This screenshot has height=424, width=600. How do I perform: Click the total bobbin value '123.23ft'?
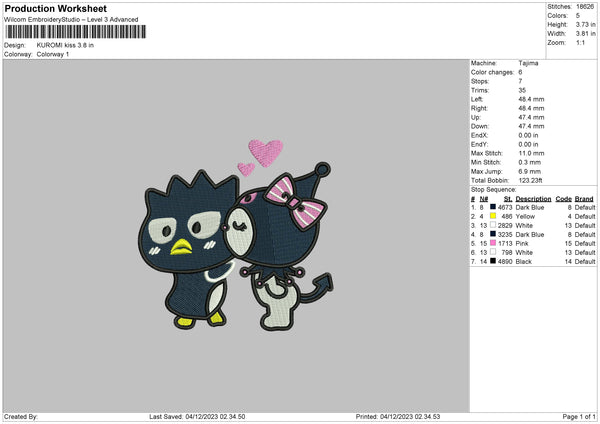point(530,180)
